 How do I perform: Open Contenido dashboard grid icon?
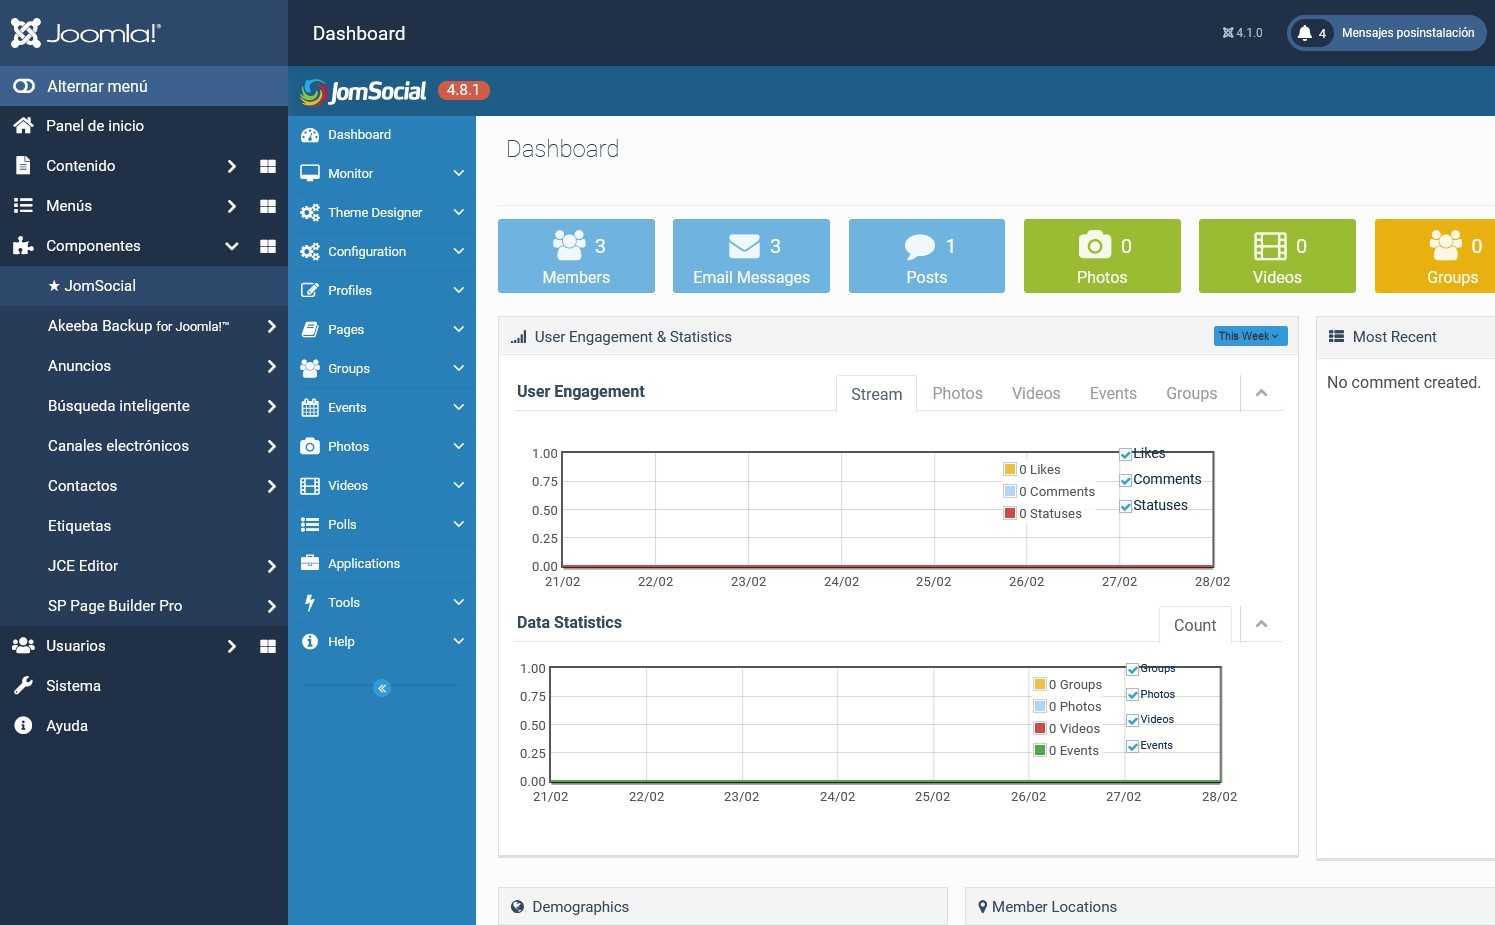tap(267, 166)
